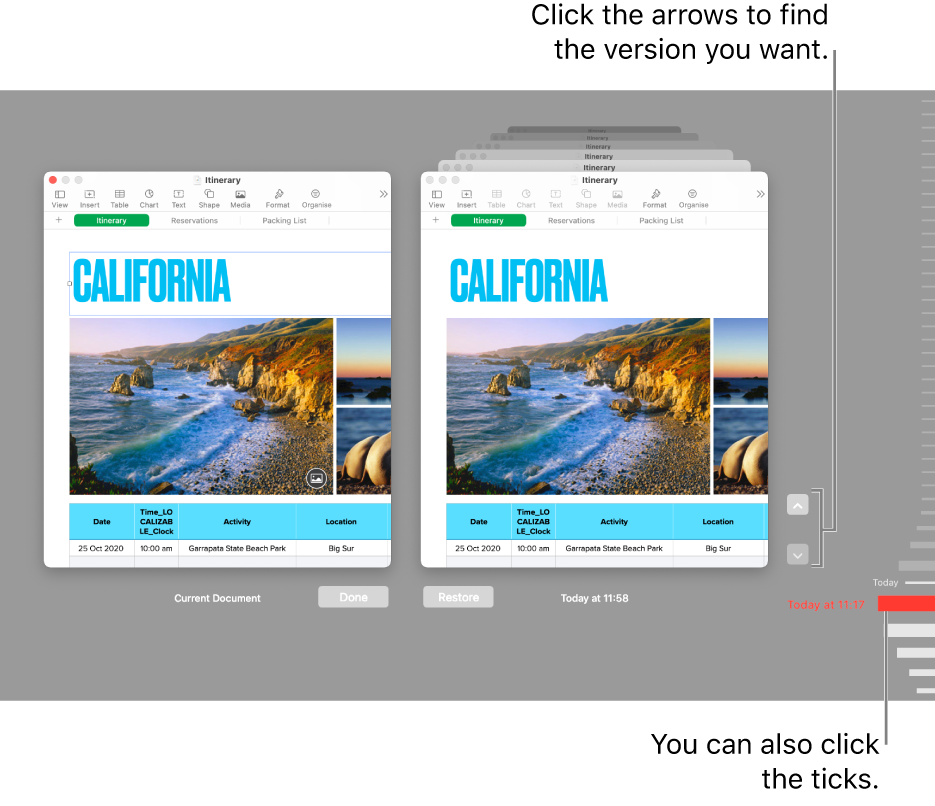The width and height of the screenshot is (935, 806).
Task: Click Media icon in current document toolbar
Action: pos(240,199)
